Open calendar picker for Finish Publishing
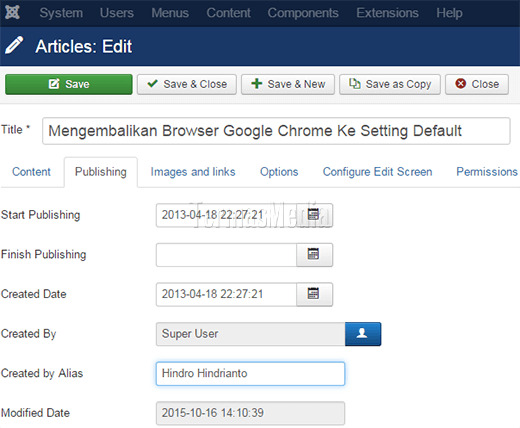Image resolution: width=520 pixels, height=428 pixels. point(314,255)
